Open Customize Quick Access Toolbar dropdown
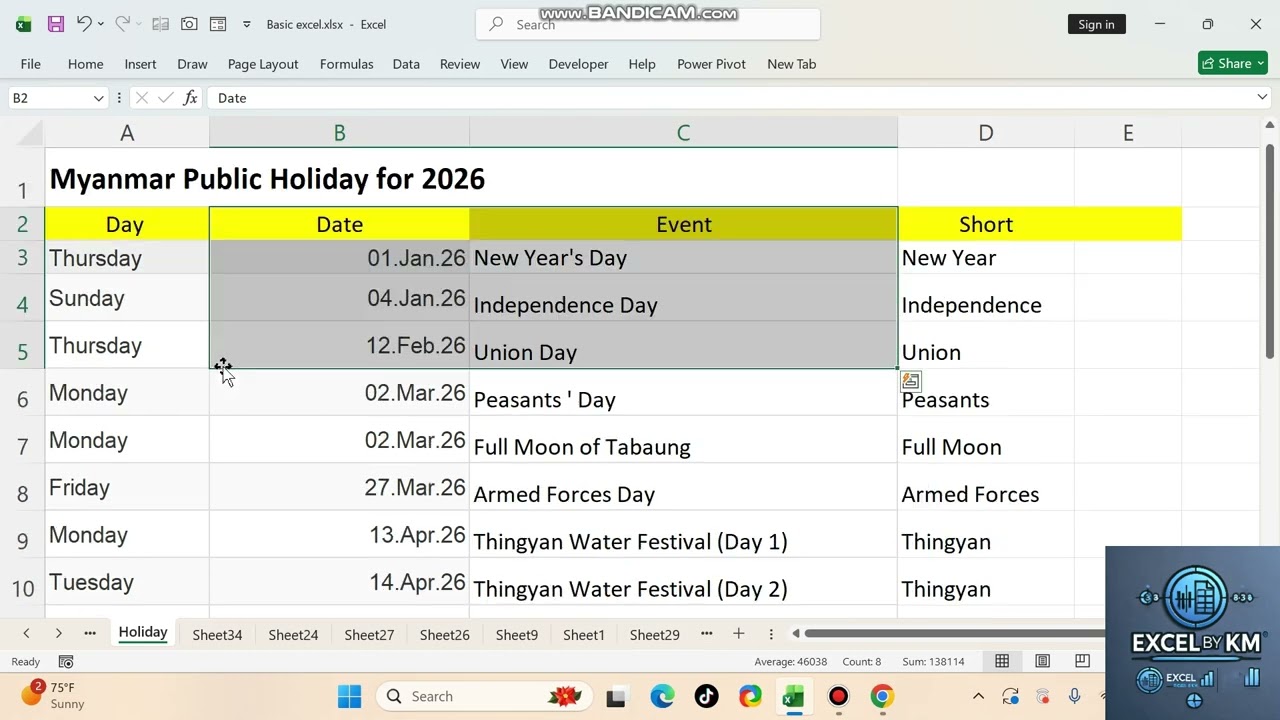This screenshot has height=720, width=1280. click(x=246, y=24)
